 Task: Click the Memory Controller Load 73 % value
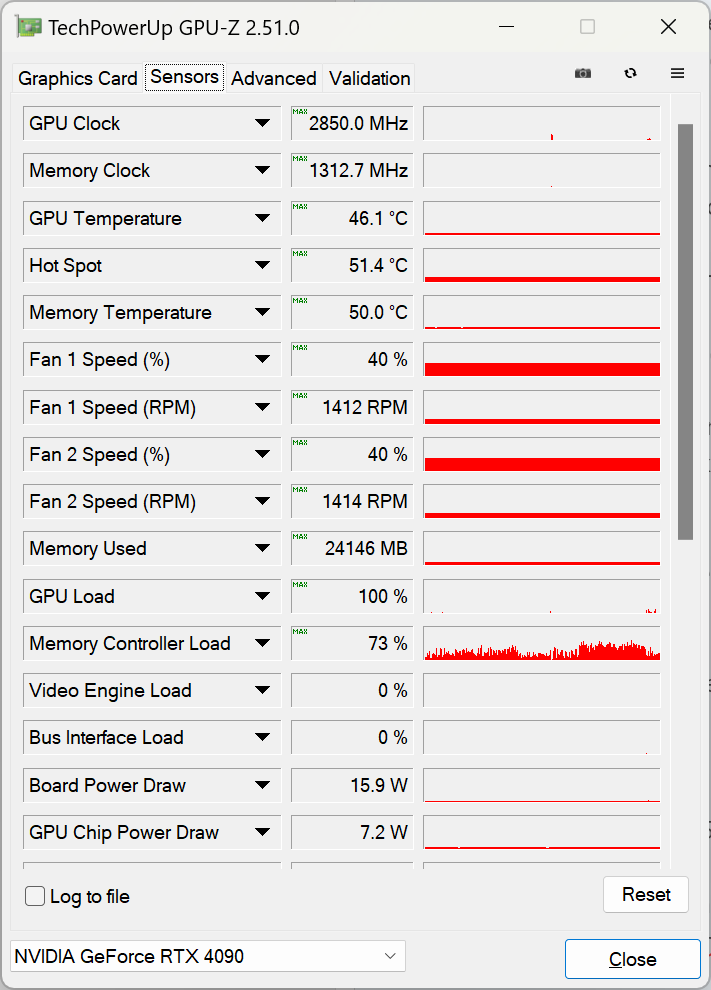352,643
